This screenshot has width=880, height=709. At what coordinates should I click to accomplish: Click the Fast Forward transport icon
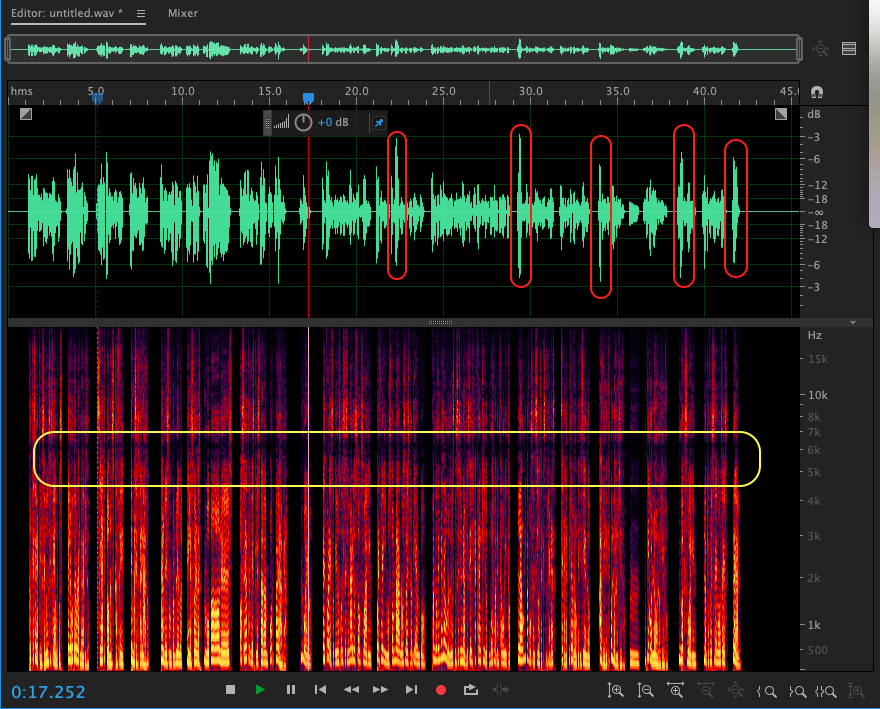[x=380, y=690]
